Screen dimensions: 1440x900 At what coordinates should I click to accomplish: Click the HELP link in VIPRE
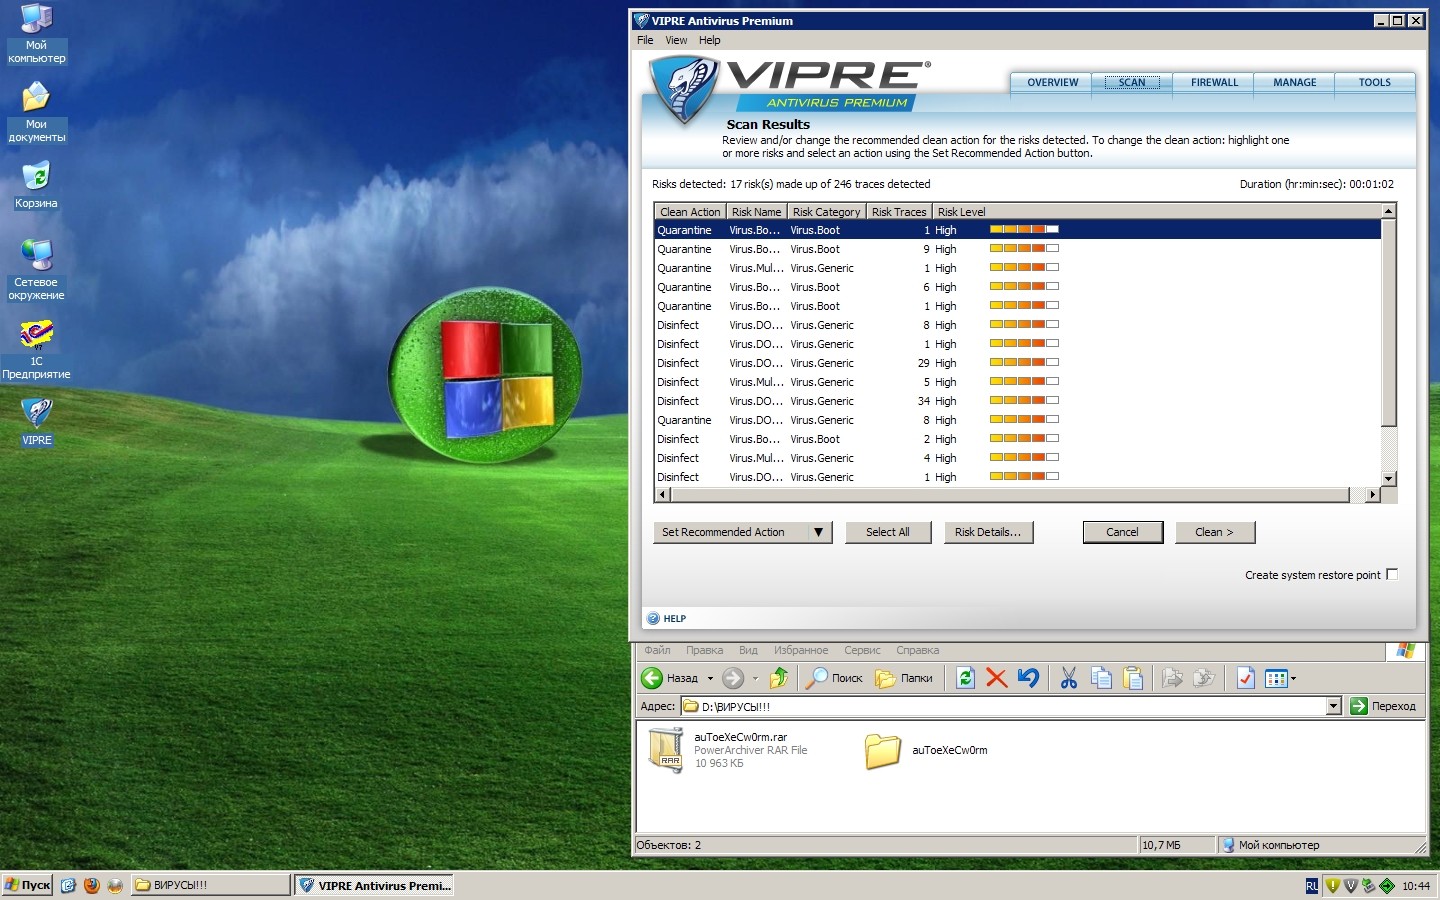[674, 618]
